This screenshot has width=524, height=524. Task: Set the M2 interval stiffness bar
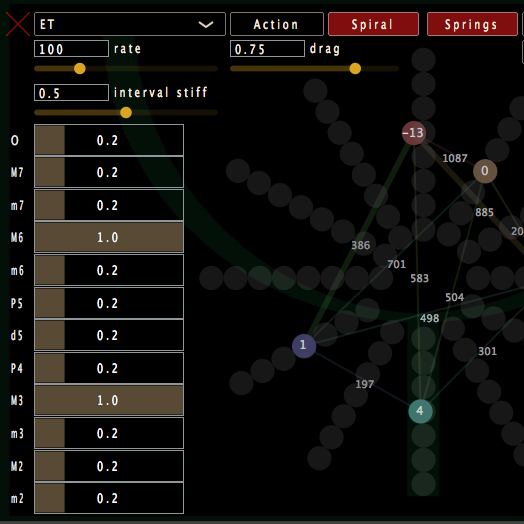click(109, 466)
